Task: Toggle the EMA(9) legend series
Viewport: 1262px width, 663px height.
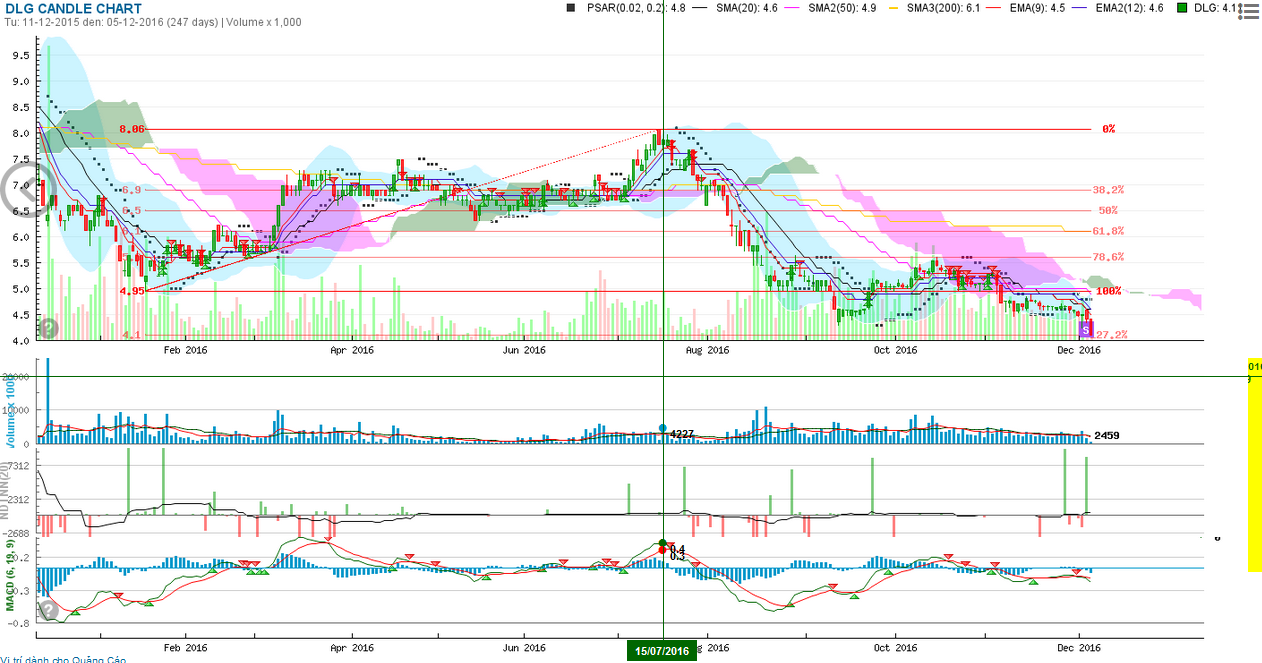Action: 1024,8
